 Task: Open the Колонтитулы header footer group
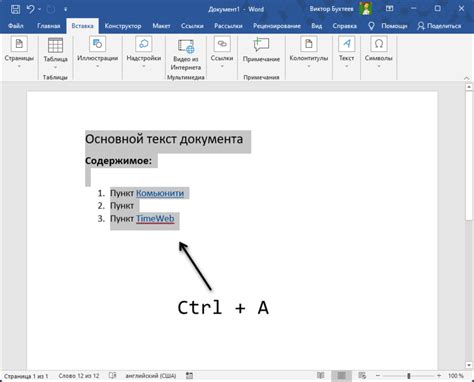pos(309,53)
